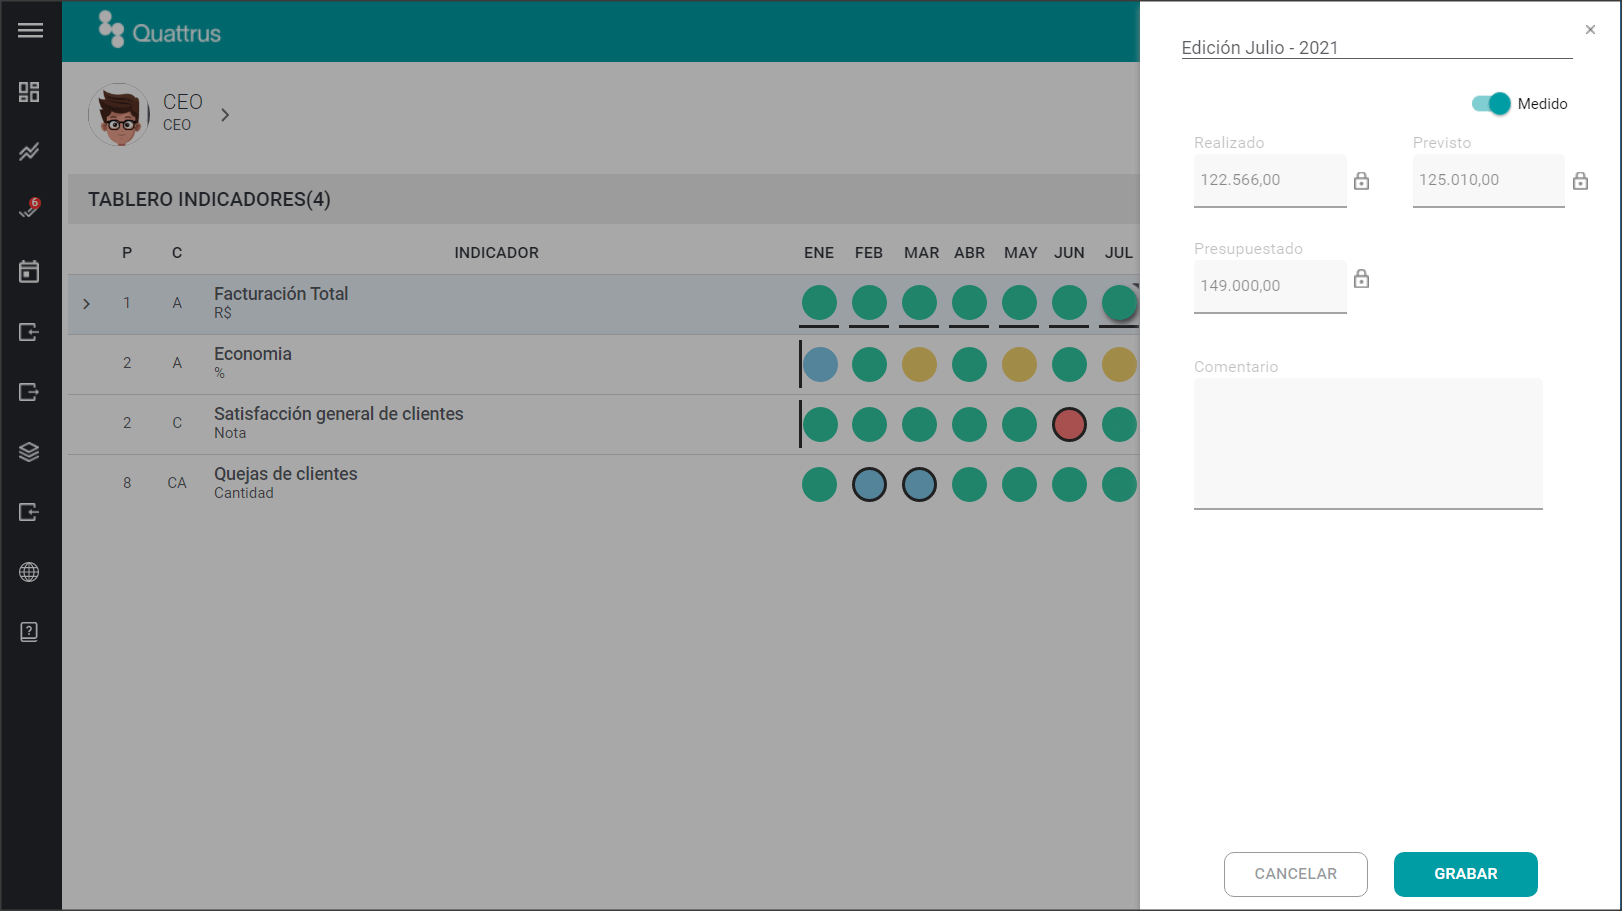
Task: Click the Comentario text area
Action: pos(1368,443)
